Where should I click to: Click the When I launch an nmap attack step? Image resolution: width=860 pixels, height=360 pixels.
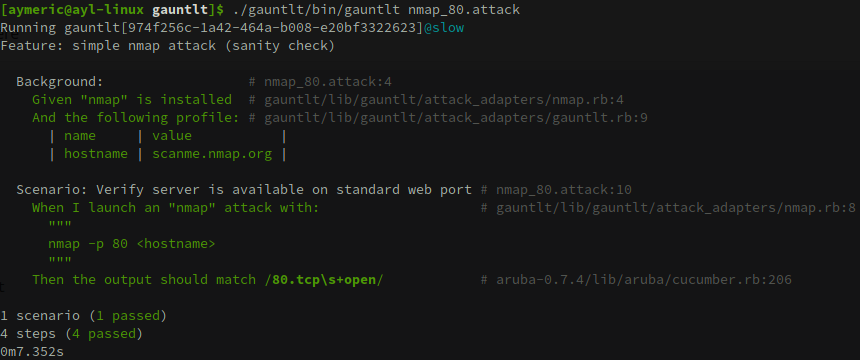[x=176, y=207]
